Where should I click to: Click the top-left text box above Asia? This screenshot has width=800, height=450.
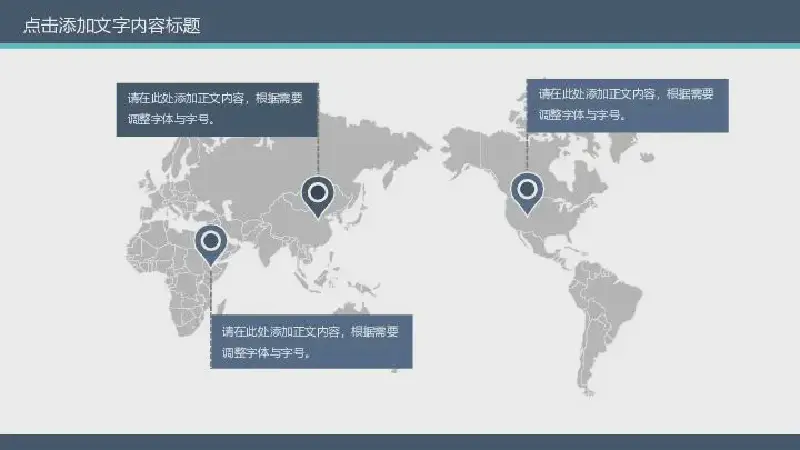[218, 110]
